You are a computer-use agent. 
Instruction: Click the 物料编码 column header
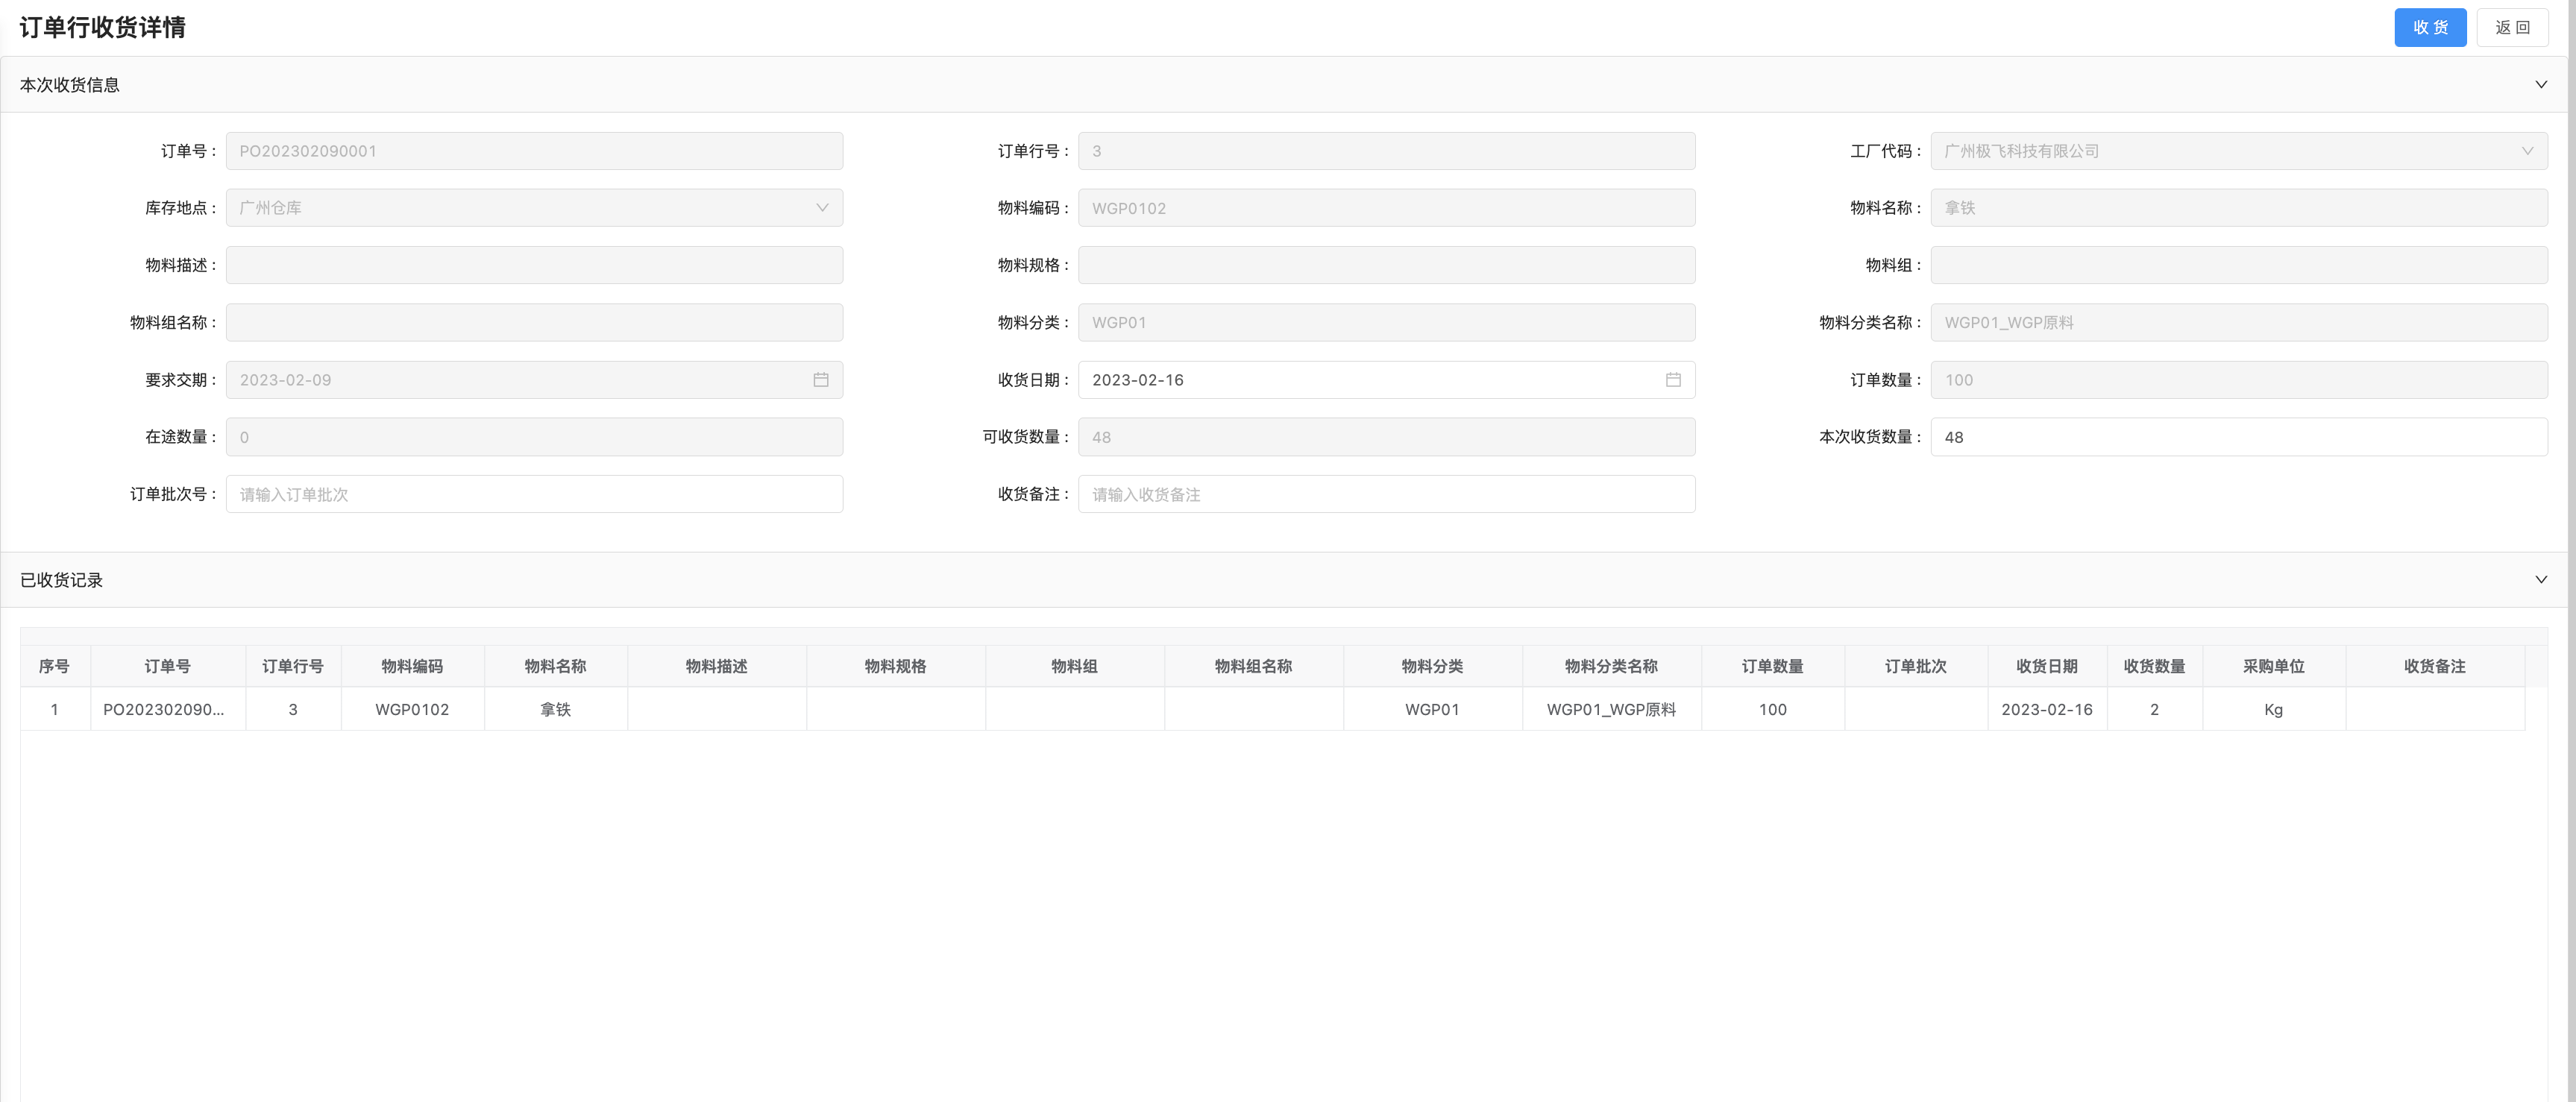coord(412,666)
